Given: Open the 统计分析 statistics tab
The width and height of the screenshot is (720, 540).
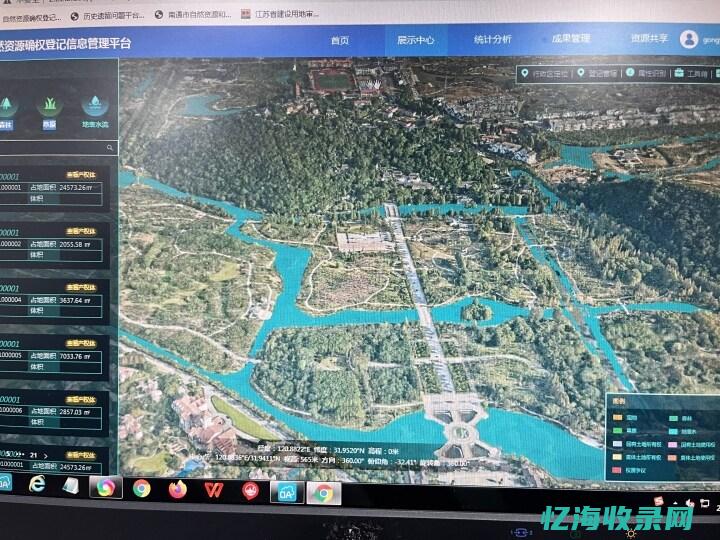Looking at the screenshot, I should [x=492, y=40].
